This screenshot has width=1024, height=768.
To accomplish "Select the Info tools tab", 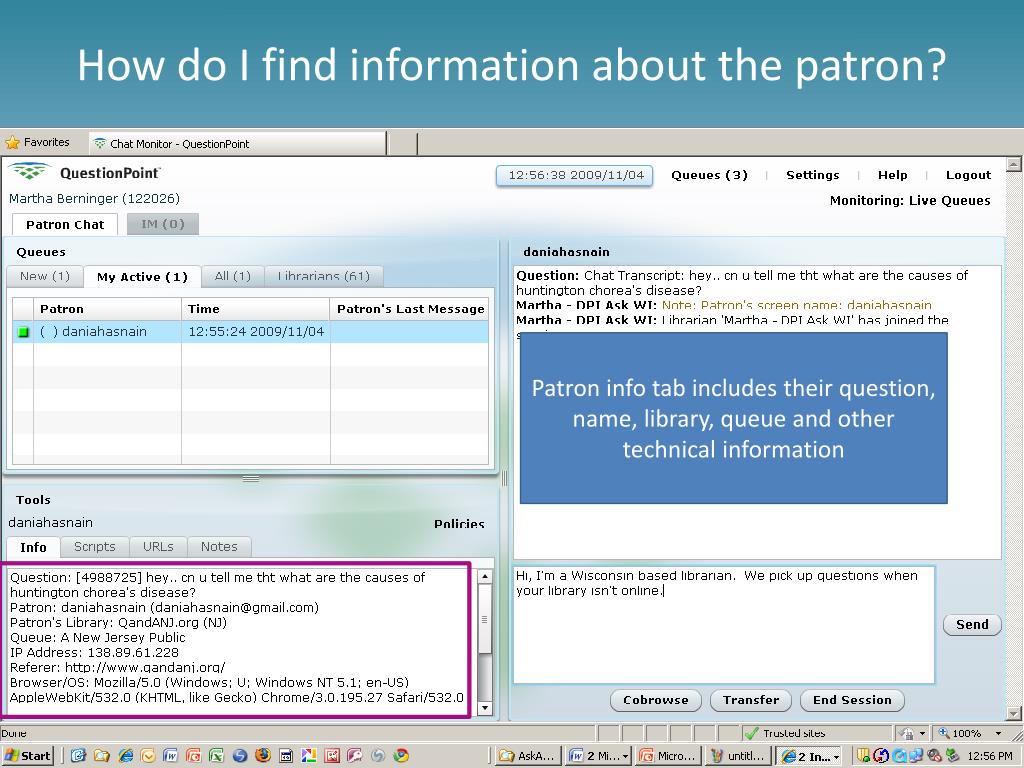I will (x=33, y=547).
